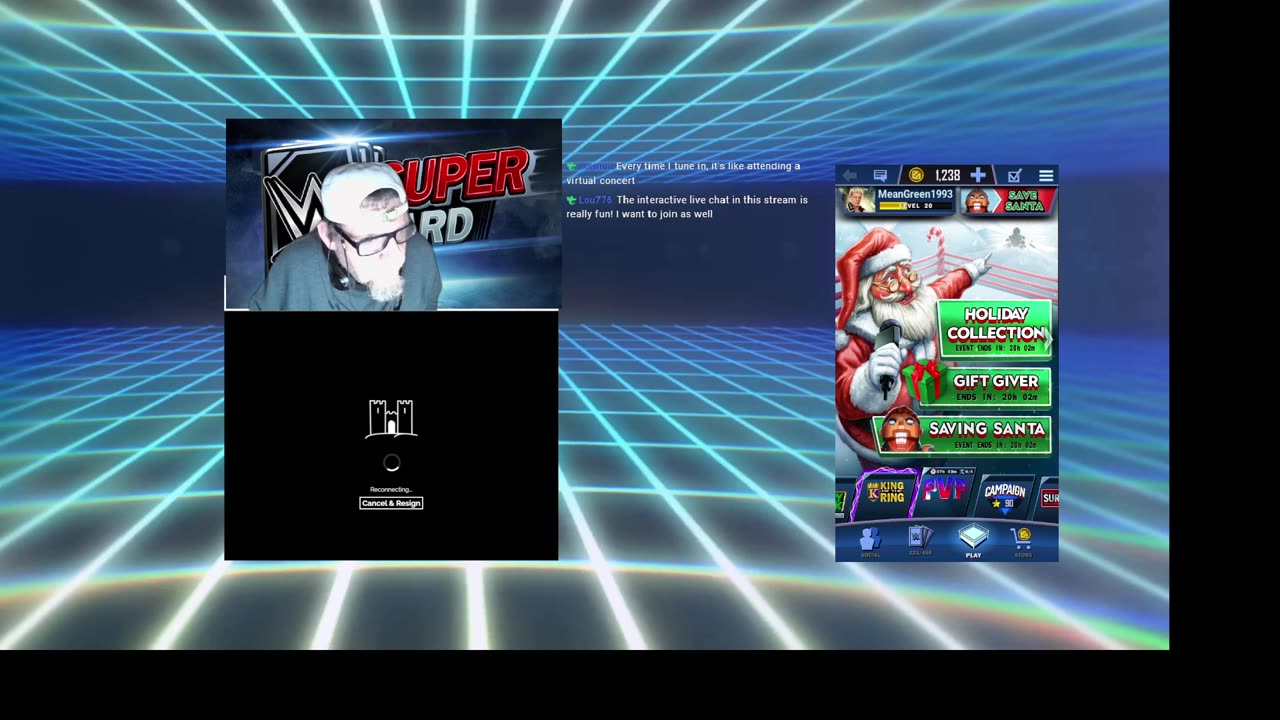Open the hamburger menu in game header
1280x720 pixels.
pyautogui.click(x=1045, y=175)
